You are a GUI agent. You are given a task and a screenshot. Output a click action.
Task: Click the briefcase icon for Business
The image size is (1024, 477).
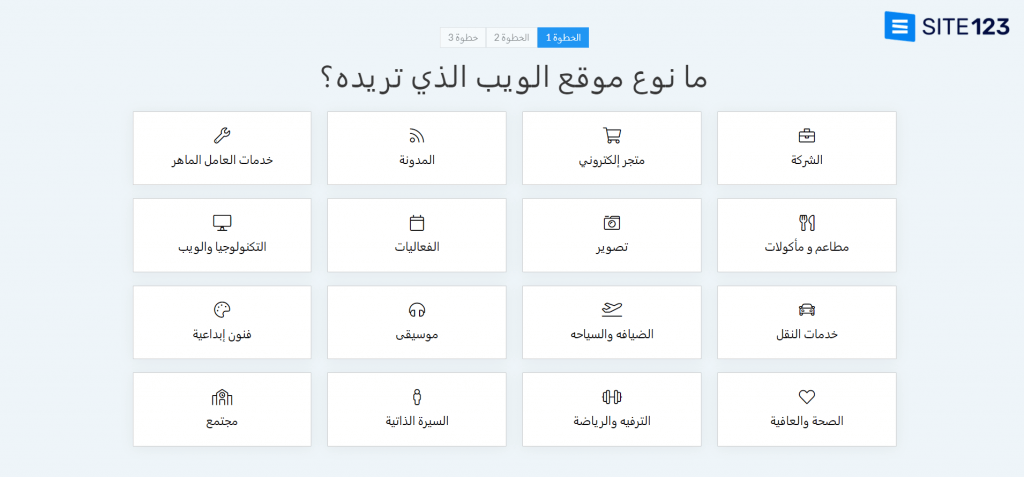[x=806, y=135]
